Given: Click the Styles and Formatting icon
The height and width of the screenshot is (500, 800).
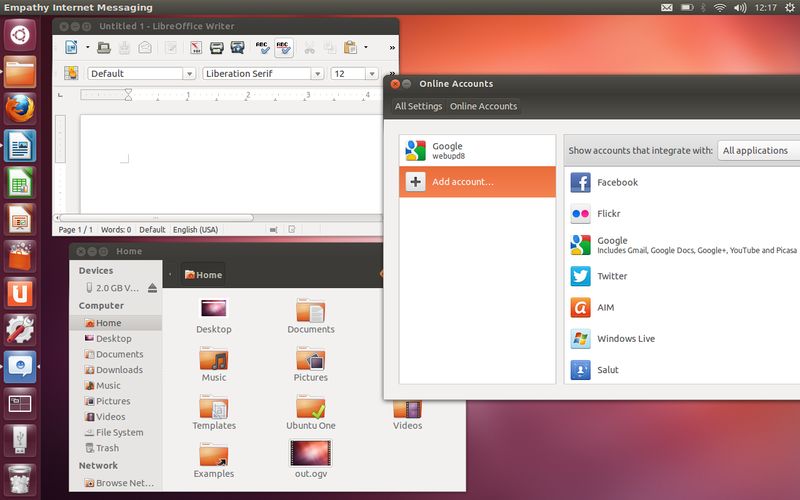Looking at the screenshot, I should (71, 73).
